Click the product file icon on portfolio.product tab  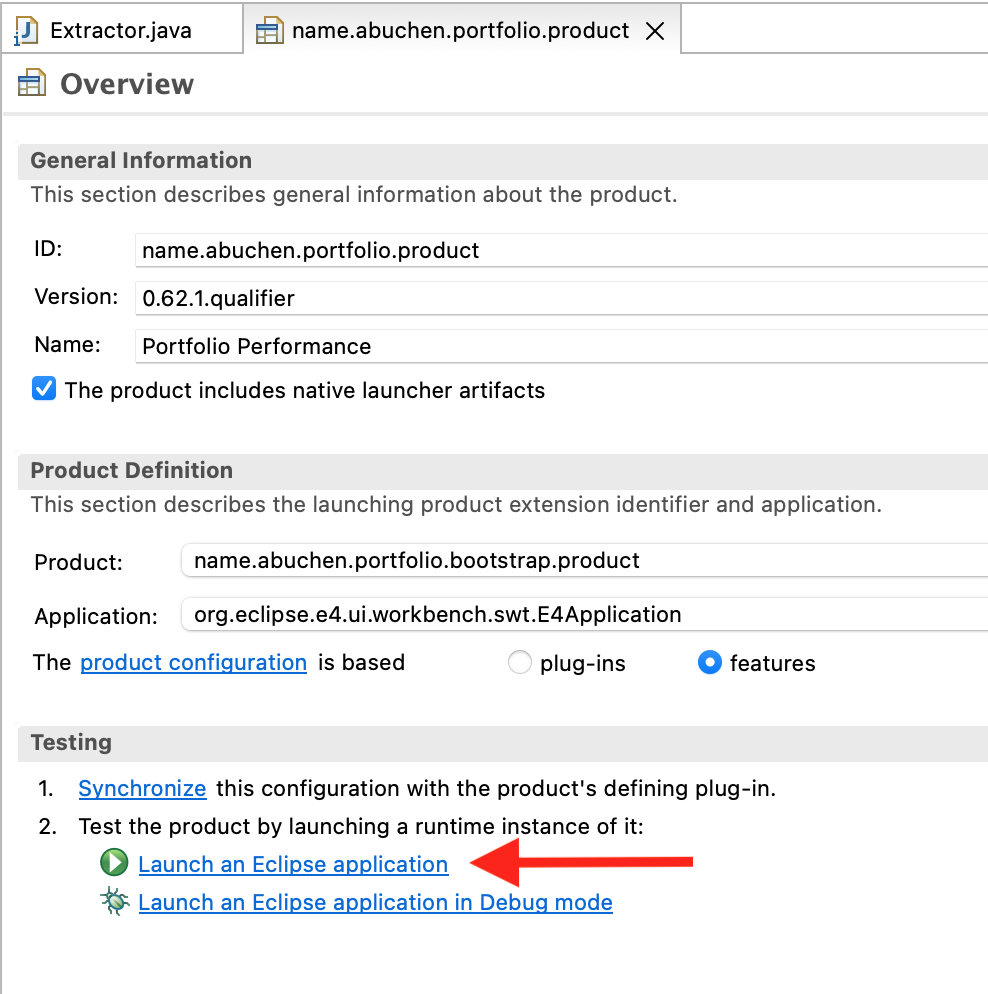269,31
